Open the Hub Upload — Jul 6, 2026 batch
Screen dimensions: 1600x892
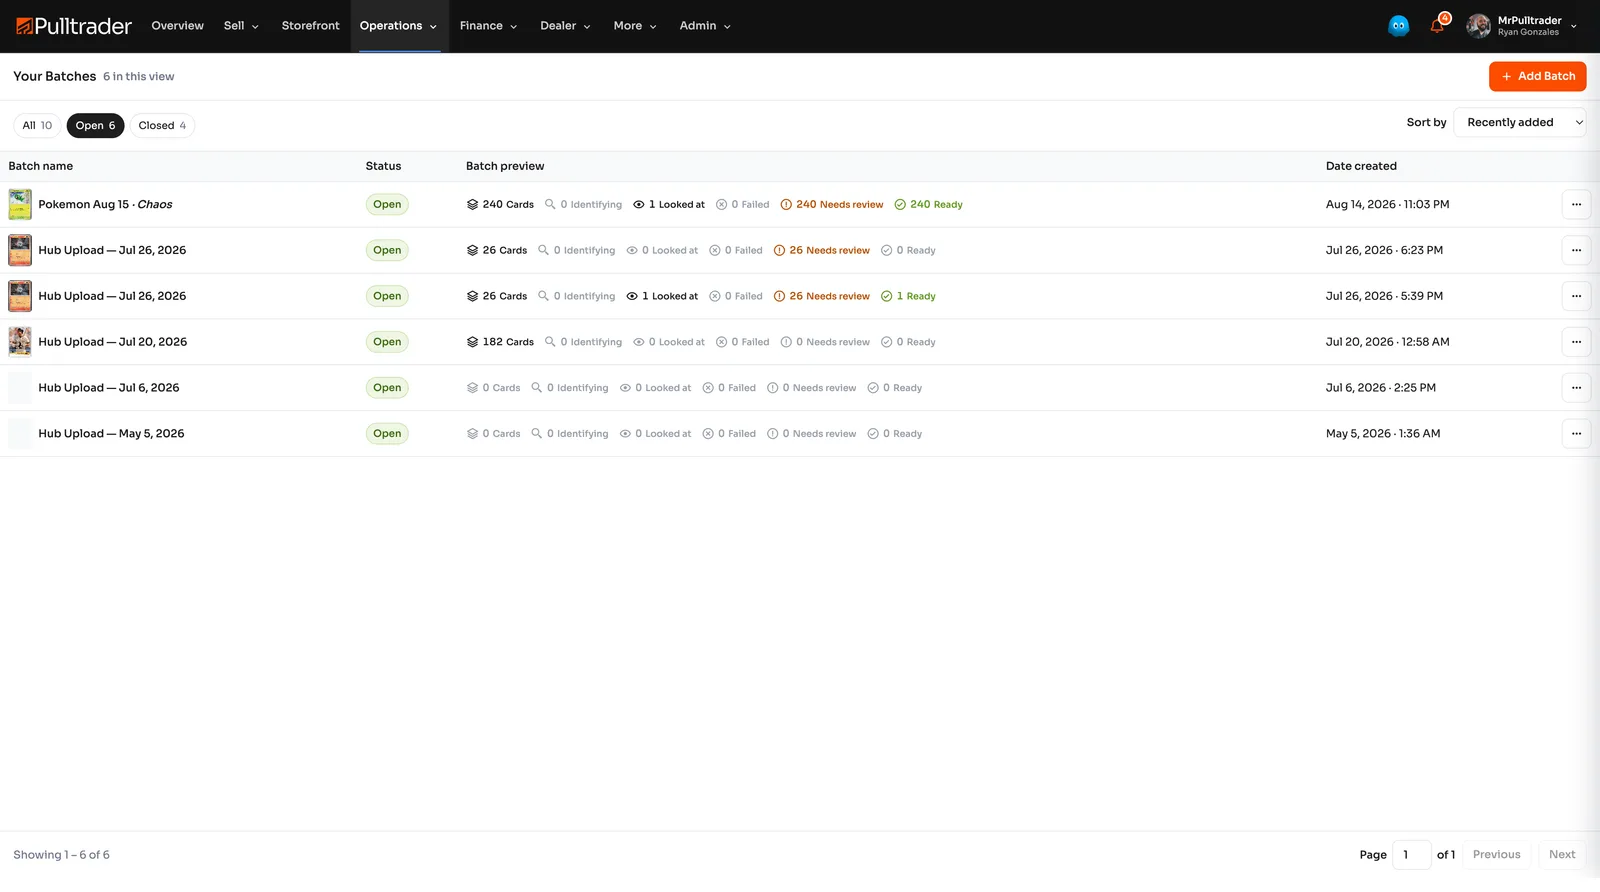[109, 388]
